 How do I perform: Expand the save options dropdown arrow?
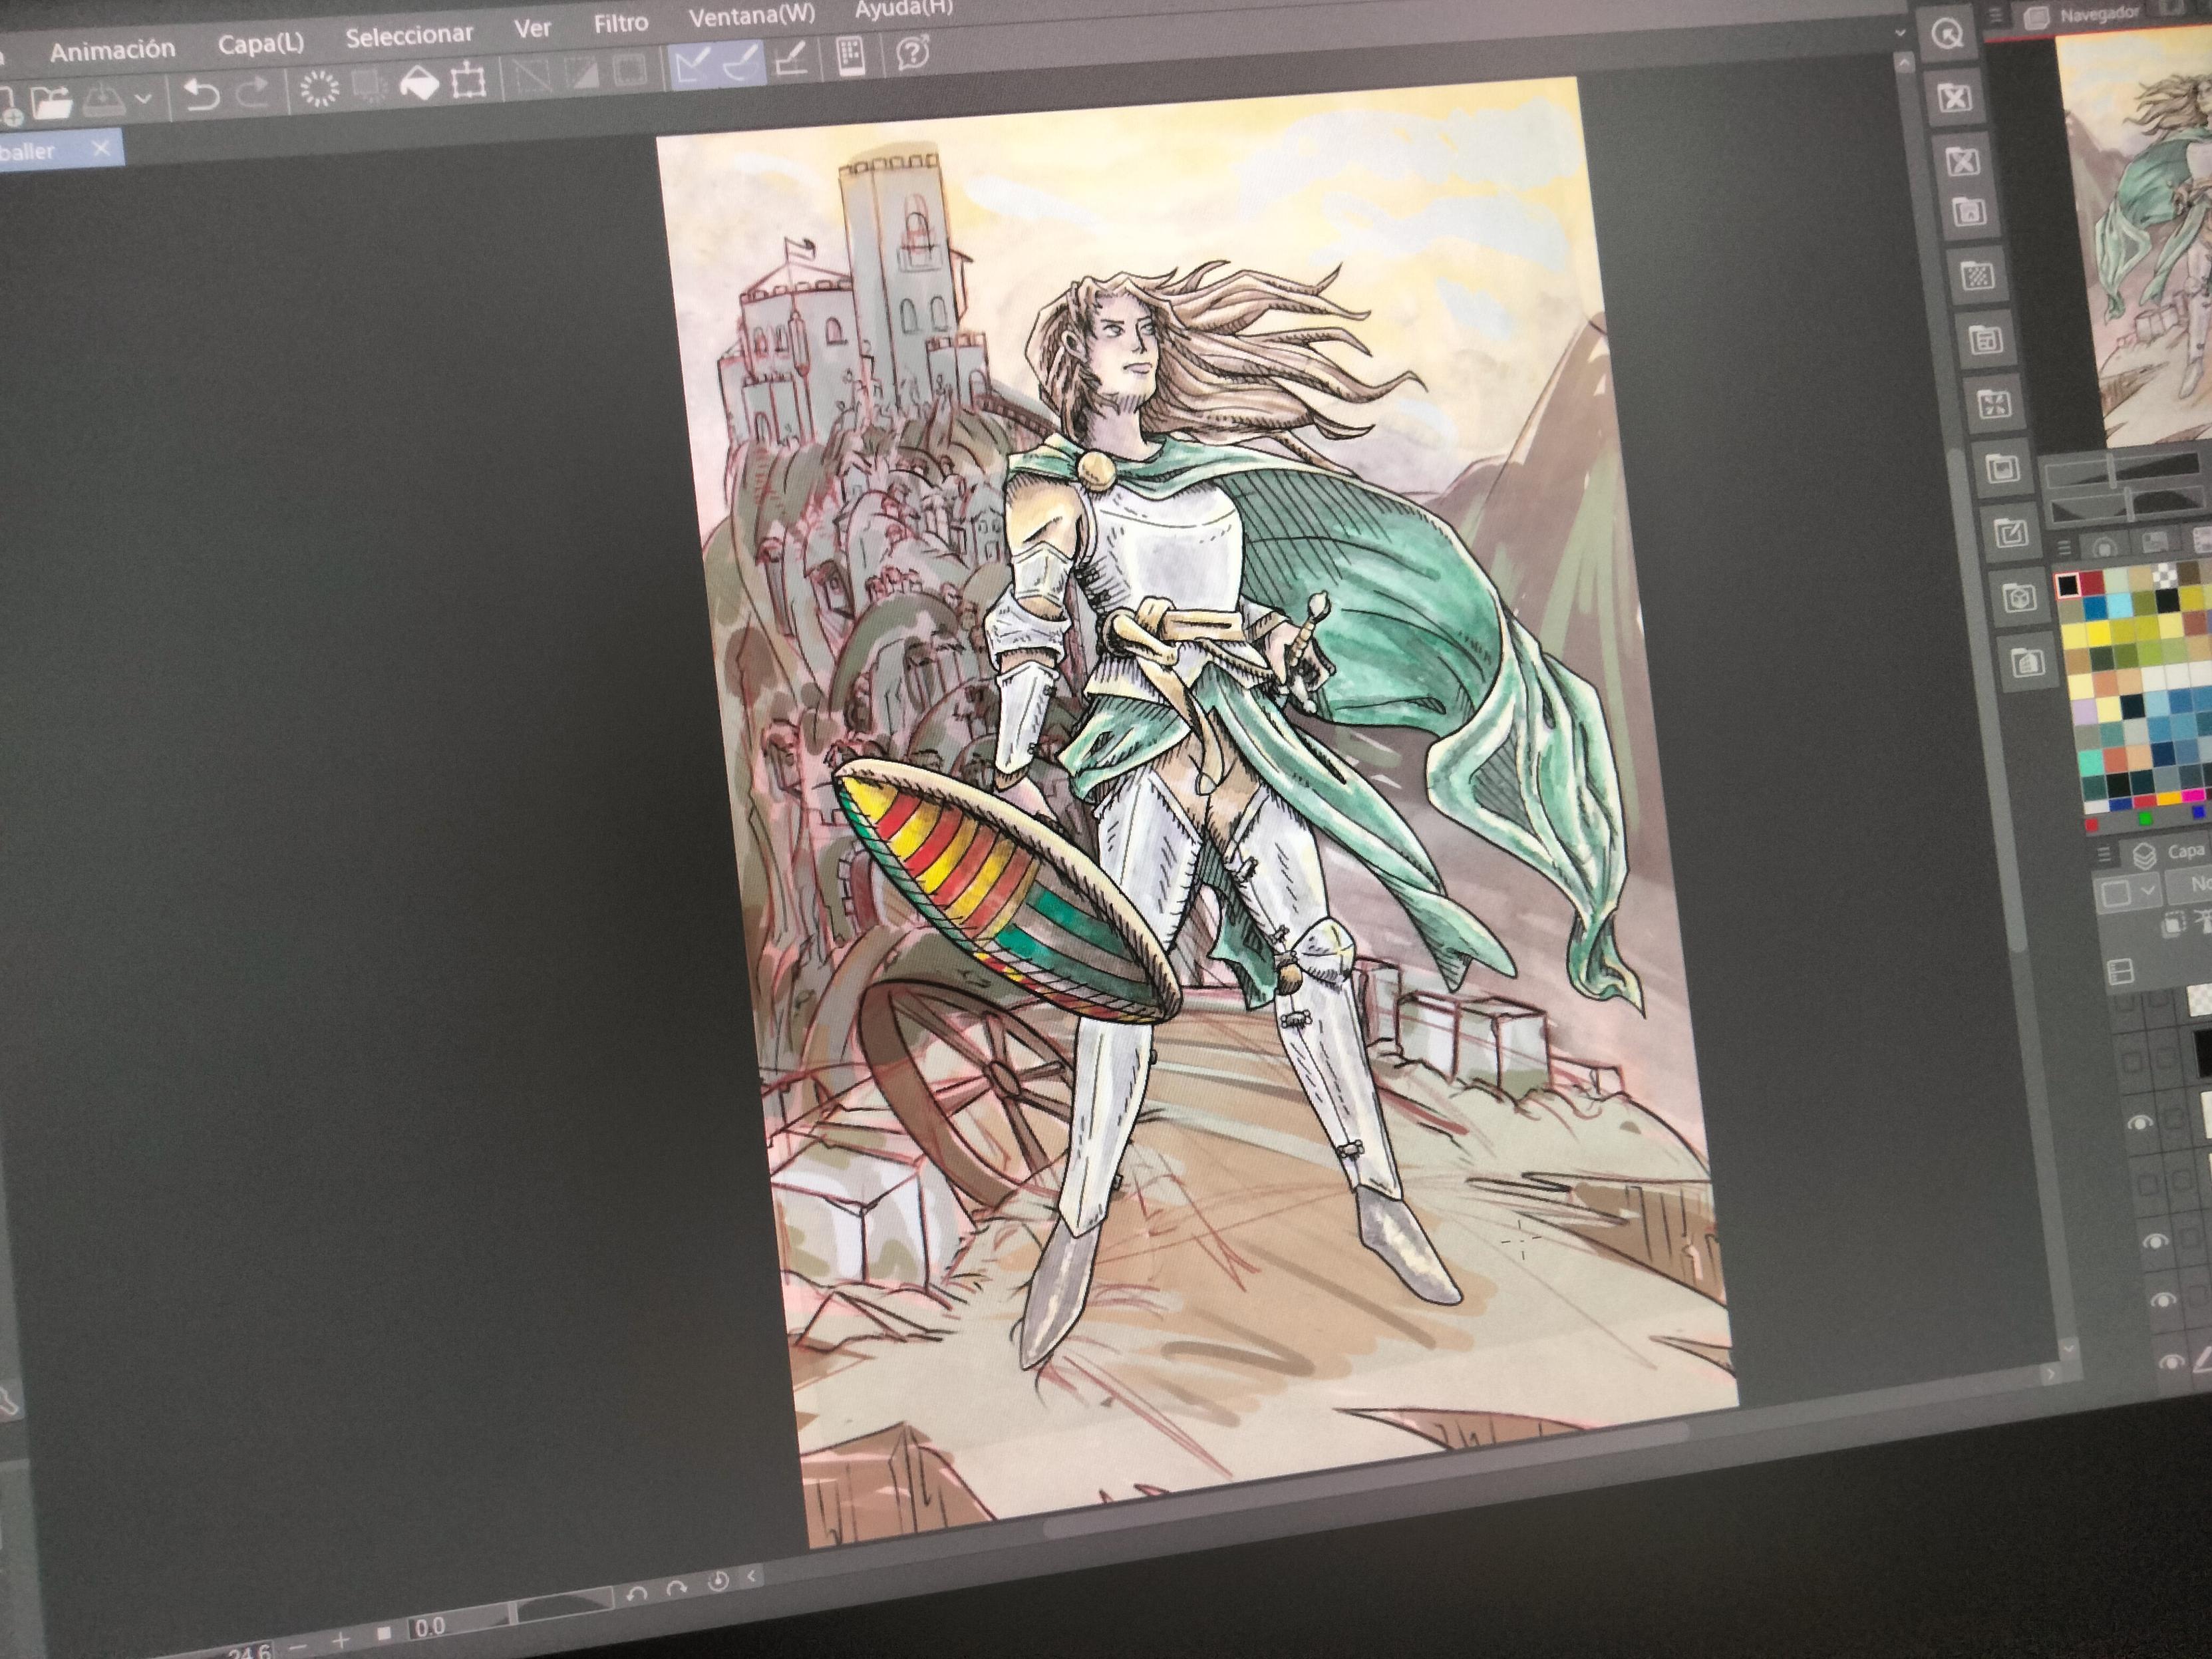[143, 98]
